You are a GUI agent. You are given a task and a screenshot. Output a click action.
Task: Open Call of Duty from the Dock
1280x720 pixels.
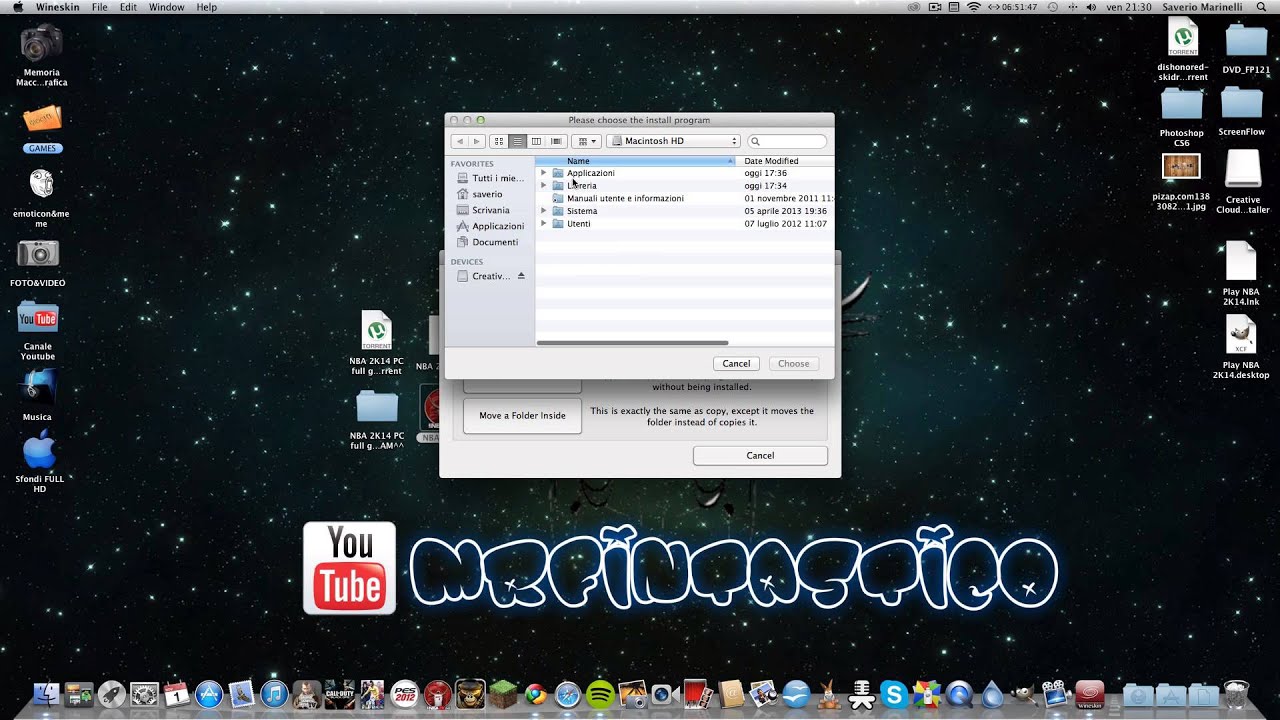[x=340, y=694]
